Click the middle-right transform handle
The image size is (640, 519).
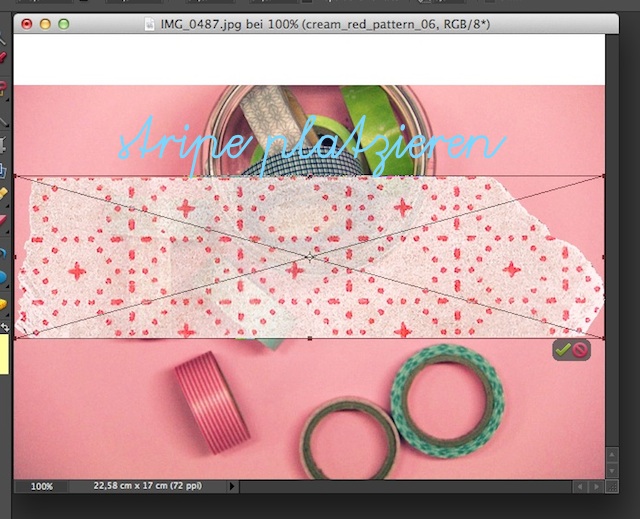point(605,258)
